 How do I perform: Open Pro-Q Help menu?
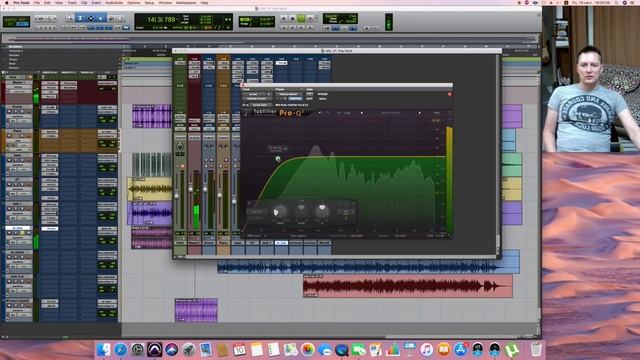click(436, 113)
